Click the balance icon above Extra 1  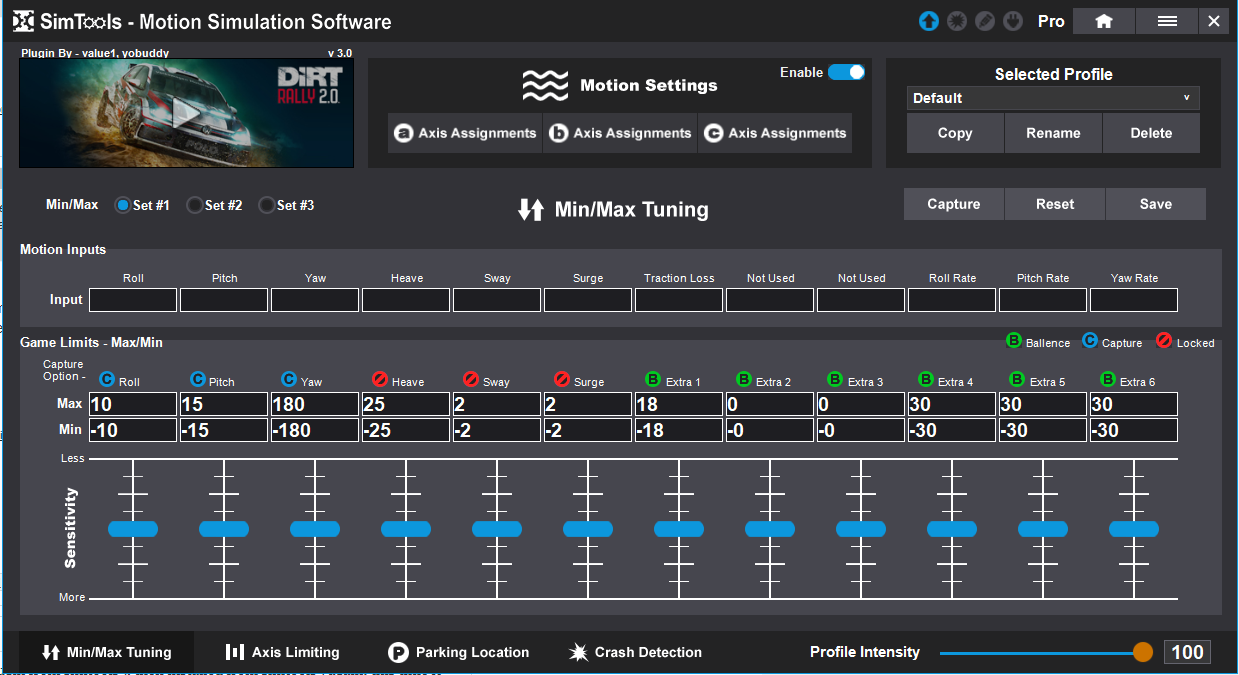coord(653,380)
